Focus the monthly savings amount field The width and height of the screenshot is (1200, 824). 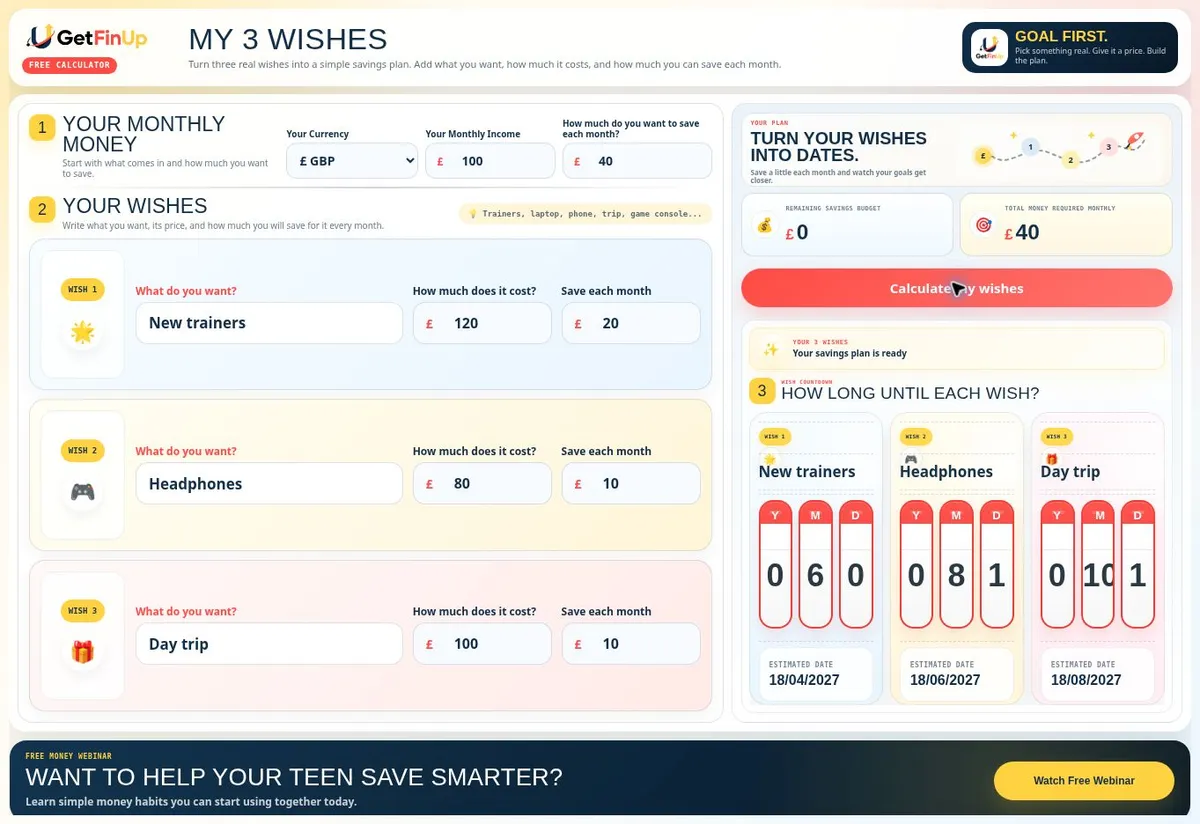(x=637, y=161)
